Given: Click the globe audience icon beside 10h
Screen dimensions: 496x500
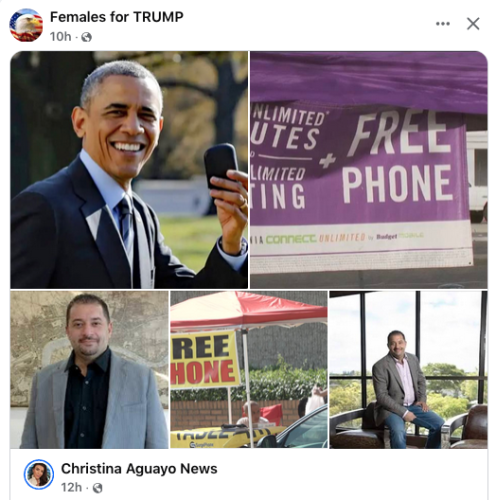Looking at the screenshot, I should click(x=86, y=37).
